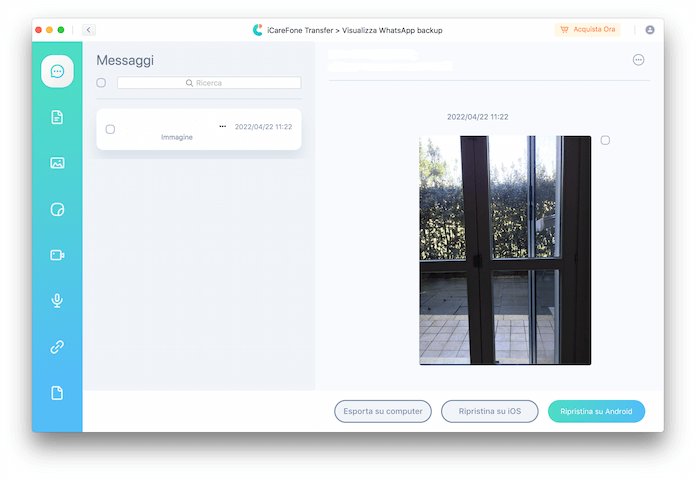The width and height of the screenshot is (696, 478).
Task: Open the Messages chat bubble sidebar icon
Action: (x=57, y=71)
